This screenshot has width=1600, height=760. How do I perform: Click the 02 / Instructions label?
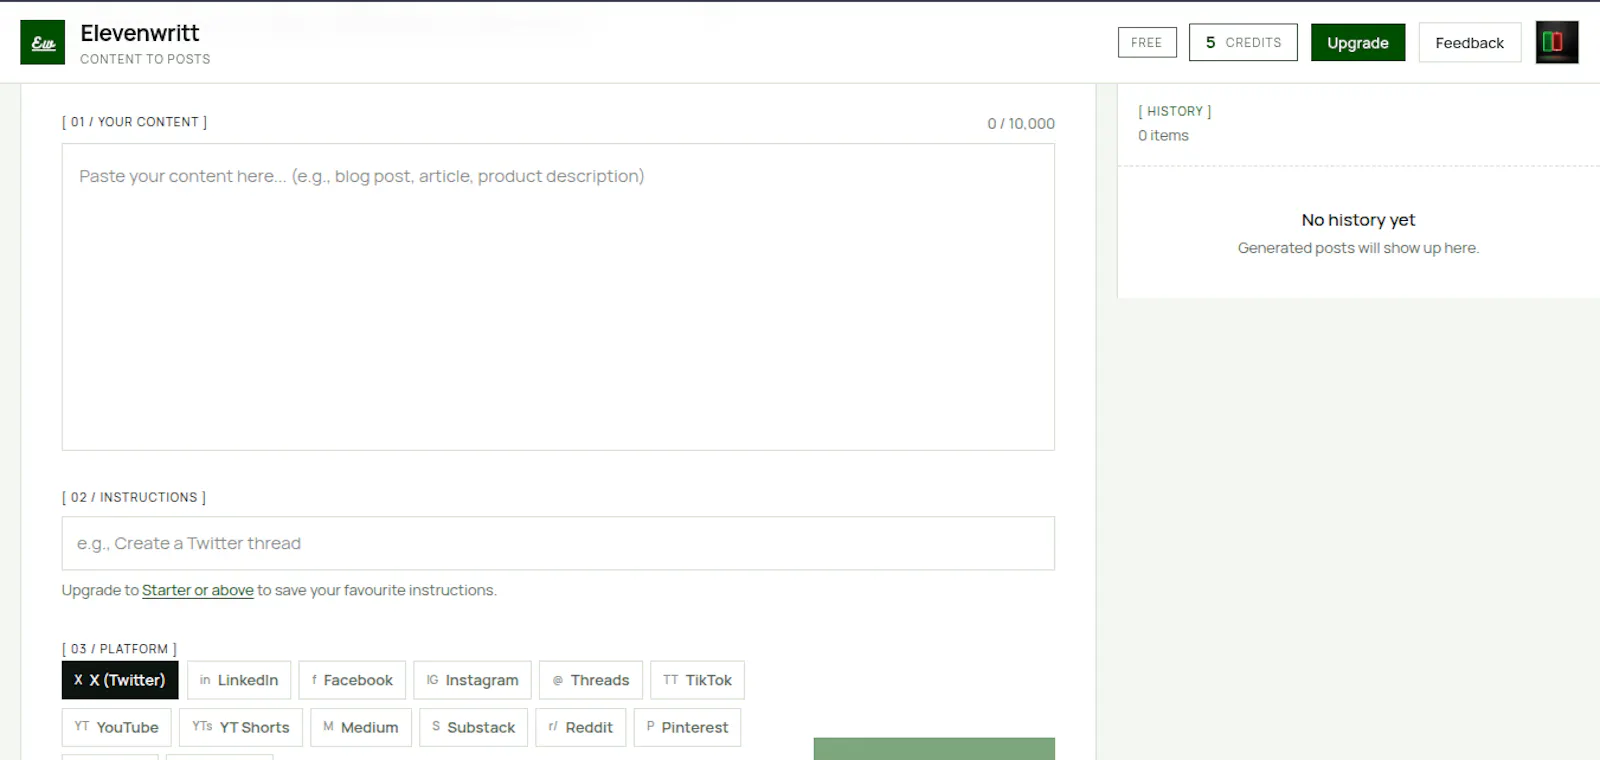click(134, 497)
